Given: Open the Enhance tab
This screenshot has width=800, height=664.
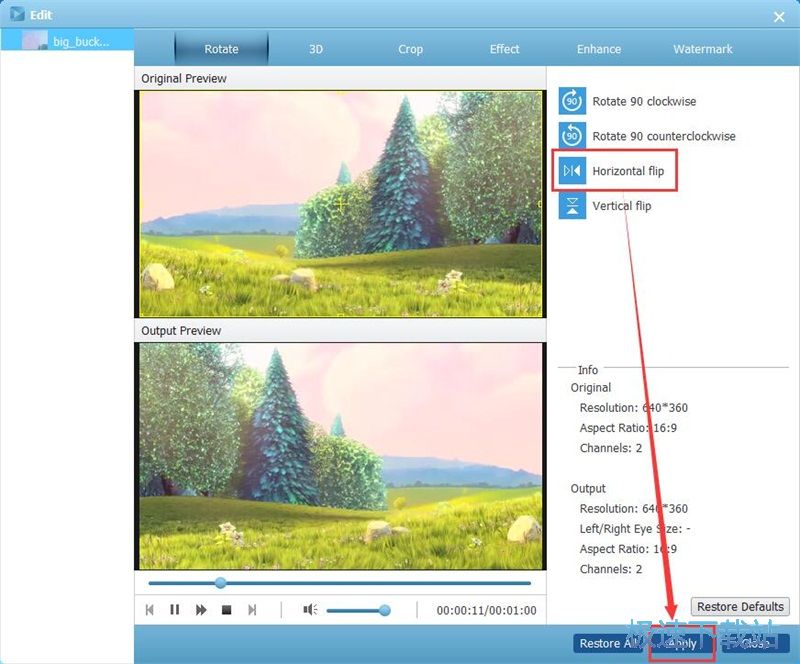Looking at the screenshot, I should [599, 49].
